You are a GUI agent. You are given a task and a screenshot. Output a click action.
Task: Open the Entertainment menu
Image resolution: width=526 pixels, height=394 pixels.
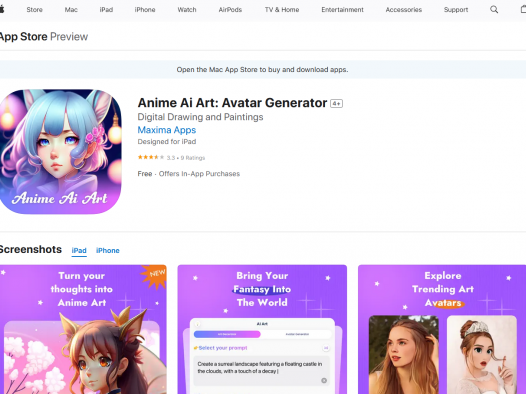[342, 10]
